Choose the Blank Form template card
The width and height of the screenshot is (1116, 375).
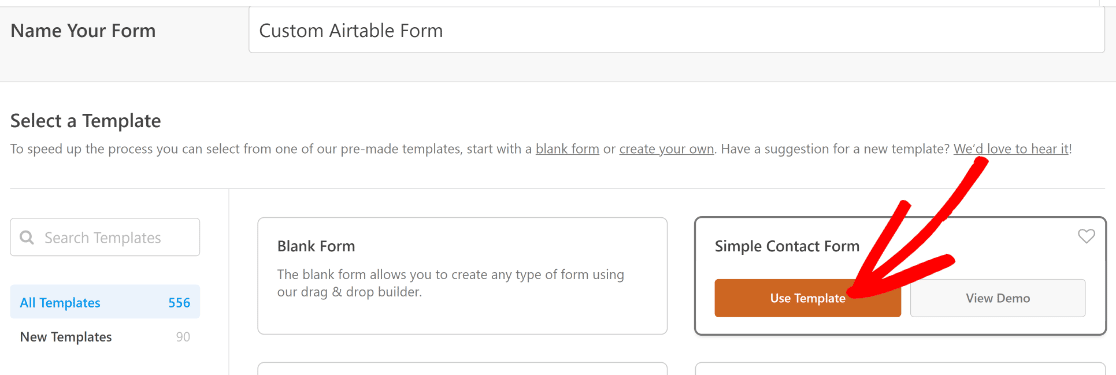pos(463,276)
